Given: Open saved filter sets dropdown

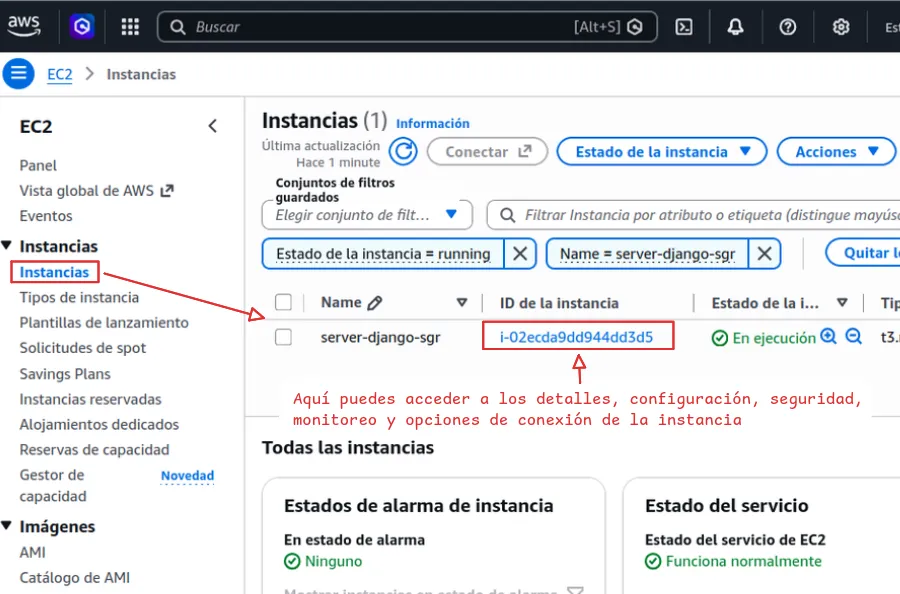Looking at the screenshot, I should pos(367,215).
